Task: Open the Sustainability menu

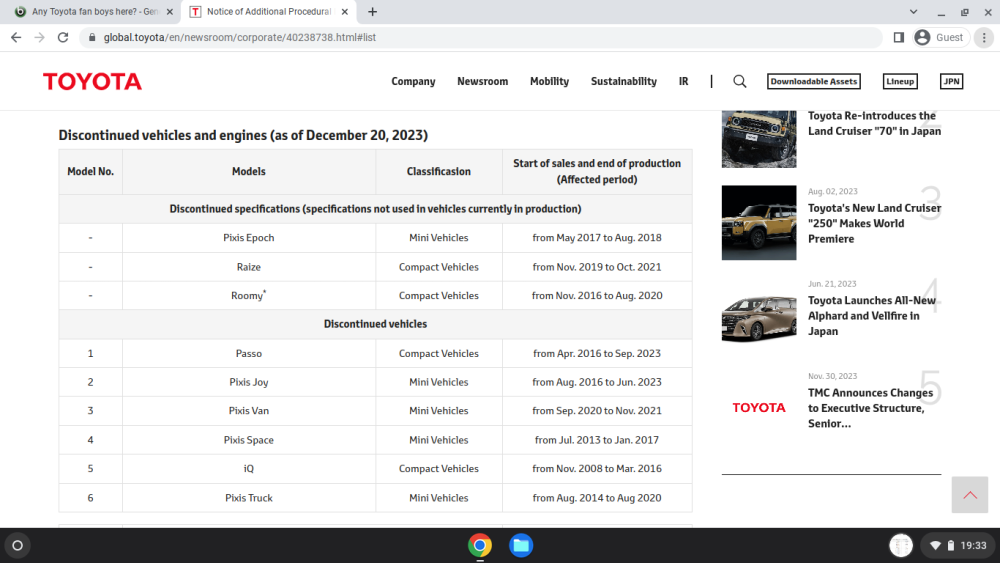Action: coord(624,81)
